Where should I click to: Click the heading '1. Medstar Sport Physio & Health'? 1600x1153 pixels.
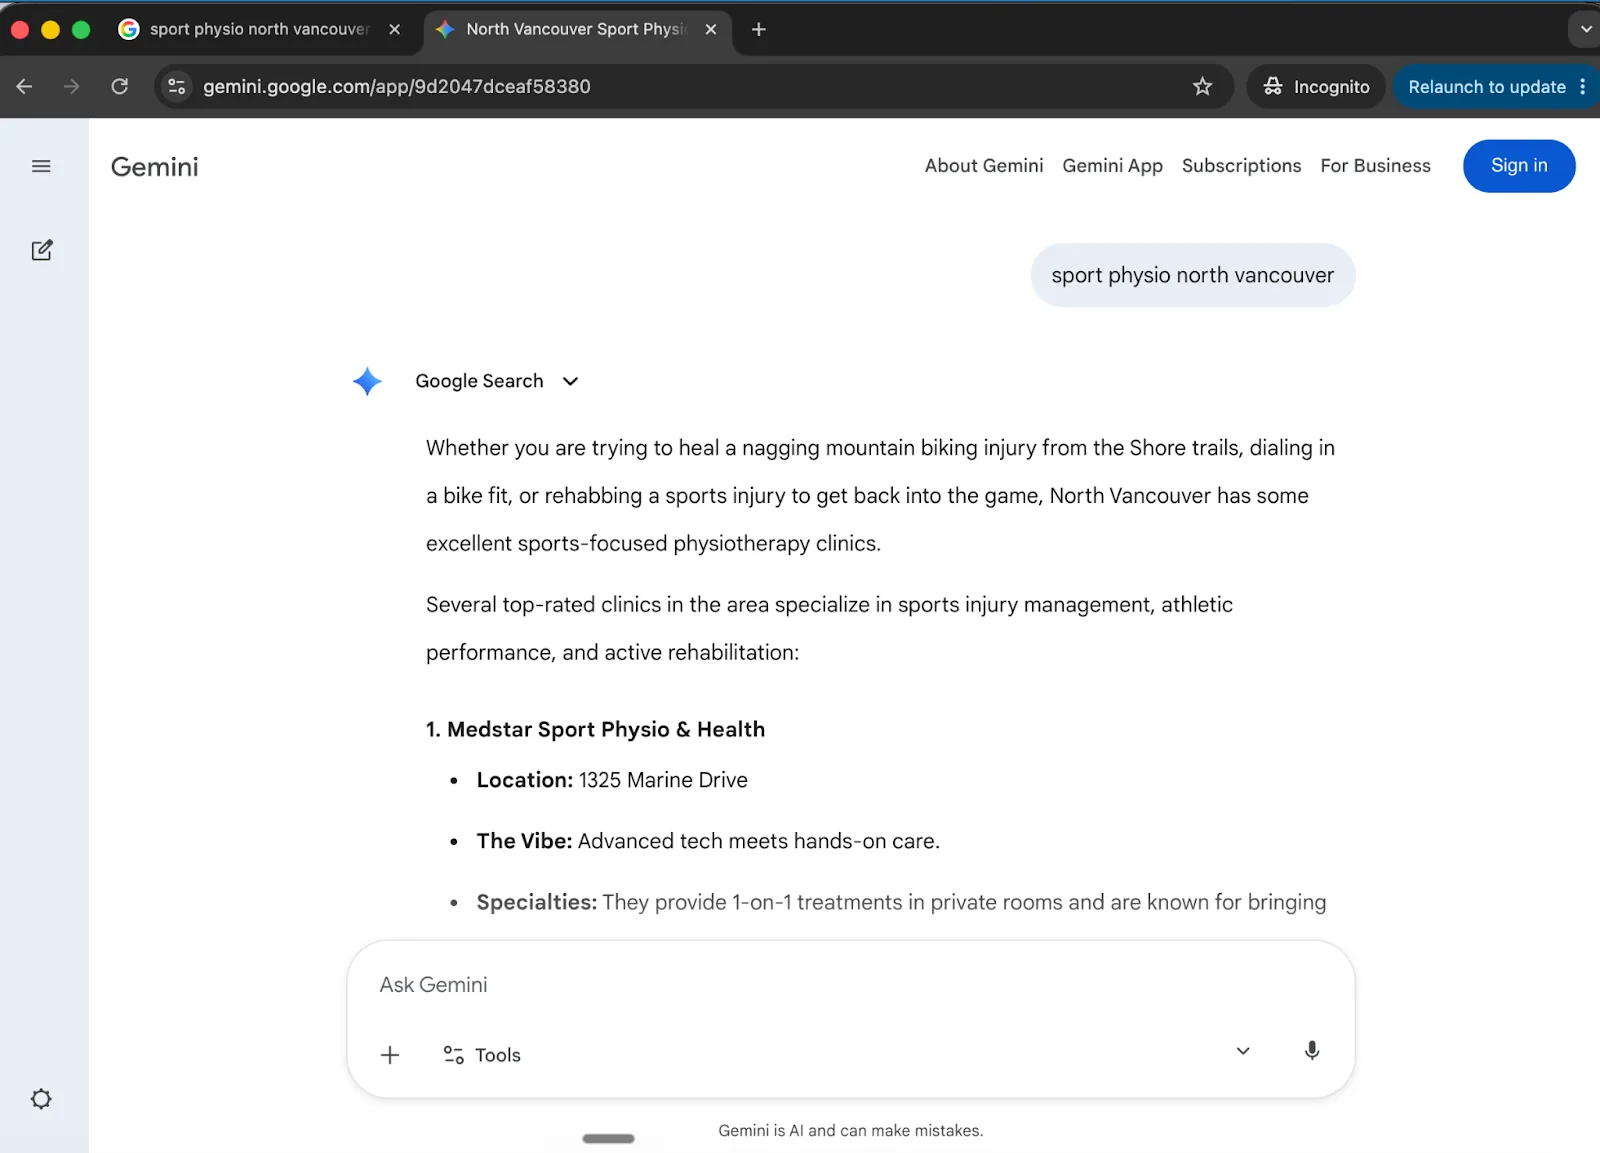(x=595, y=729)
